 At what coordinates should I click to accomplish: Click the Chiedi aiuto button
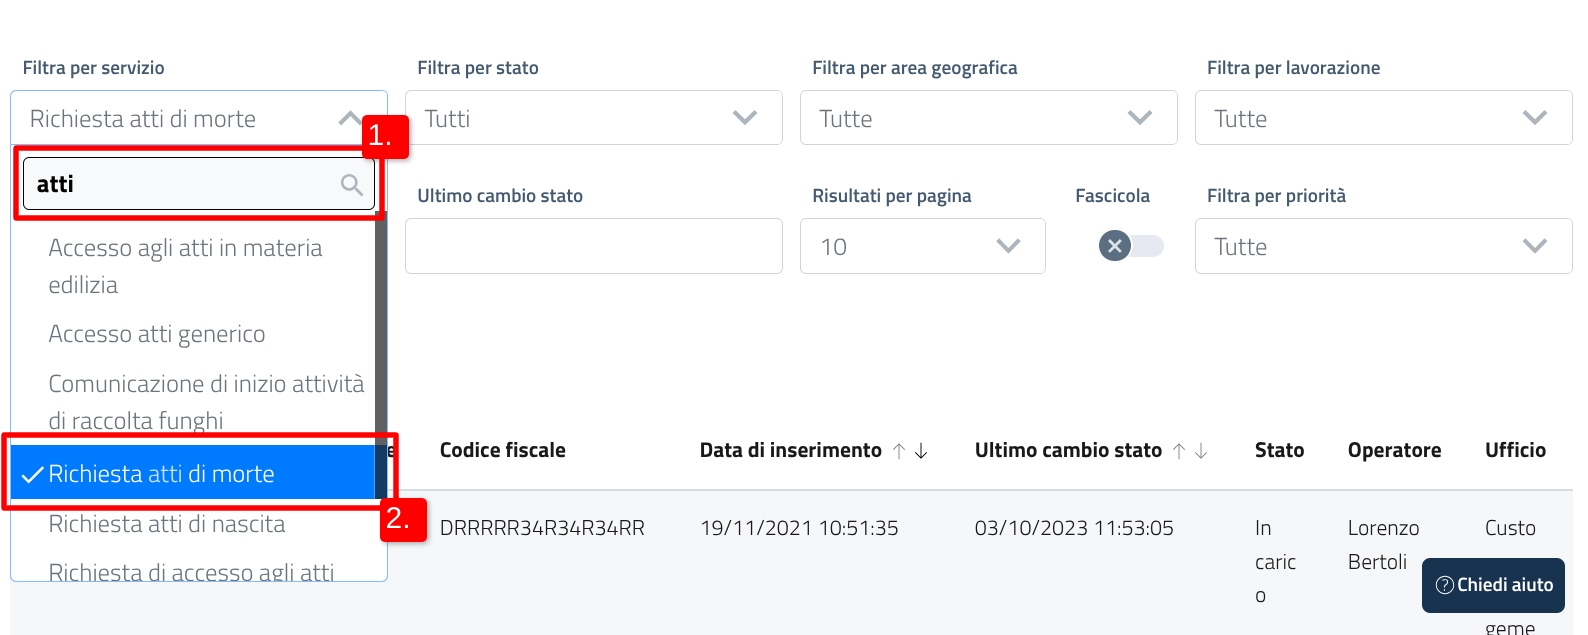1493,585
